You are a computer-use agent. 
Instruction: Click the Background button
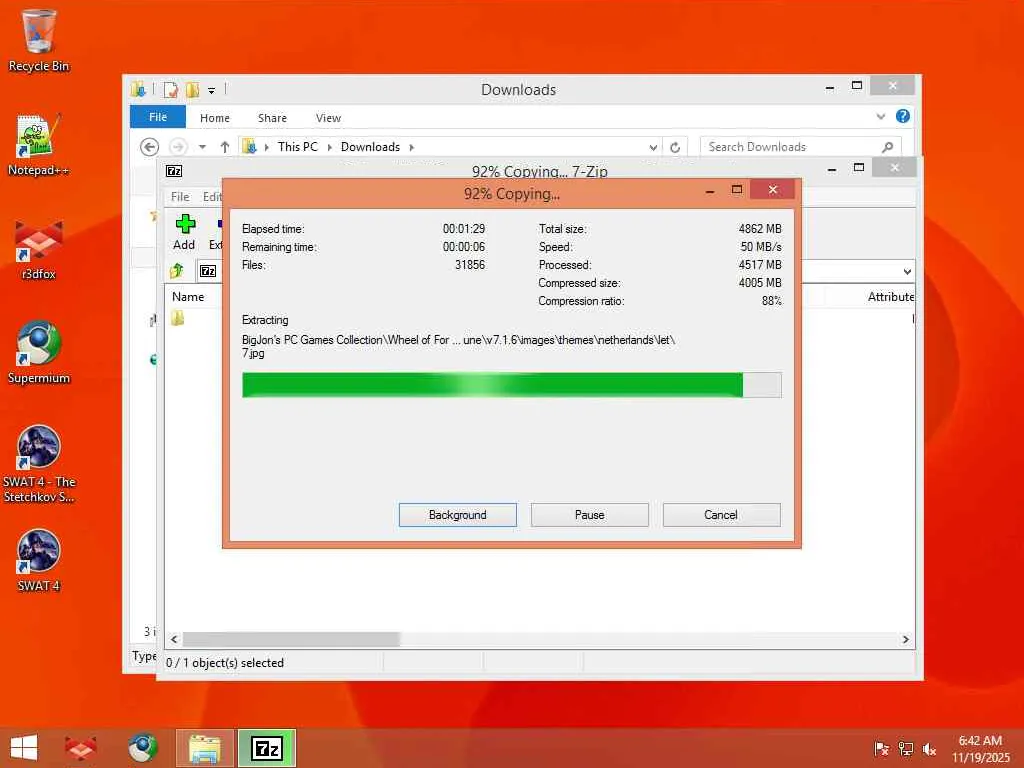coord(458,515)
